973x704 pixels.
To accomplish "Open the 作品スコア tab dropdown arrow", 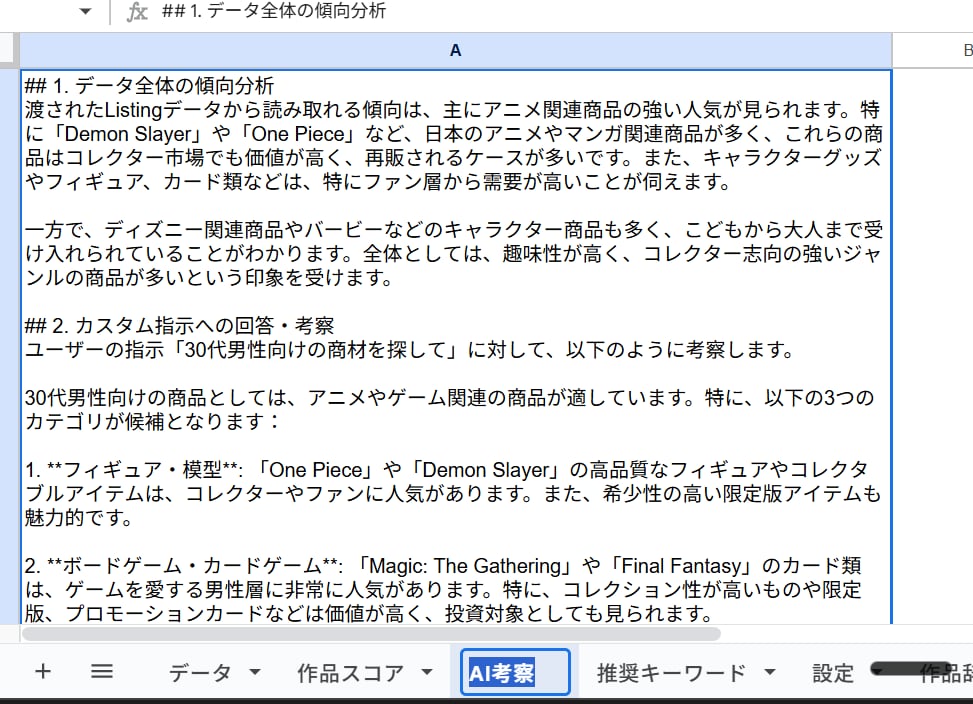I will [427, 672].
